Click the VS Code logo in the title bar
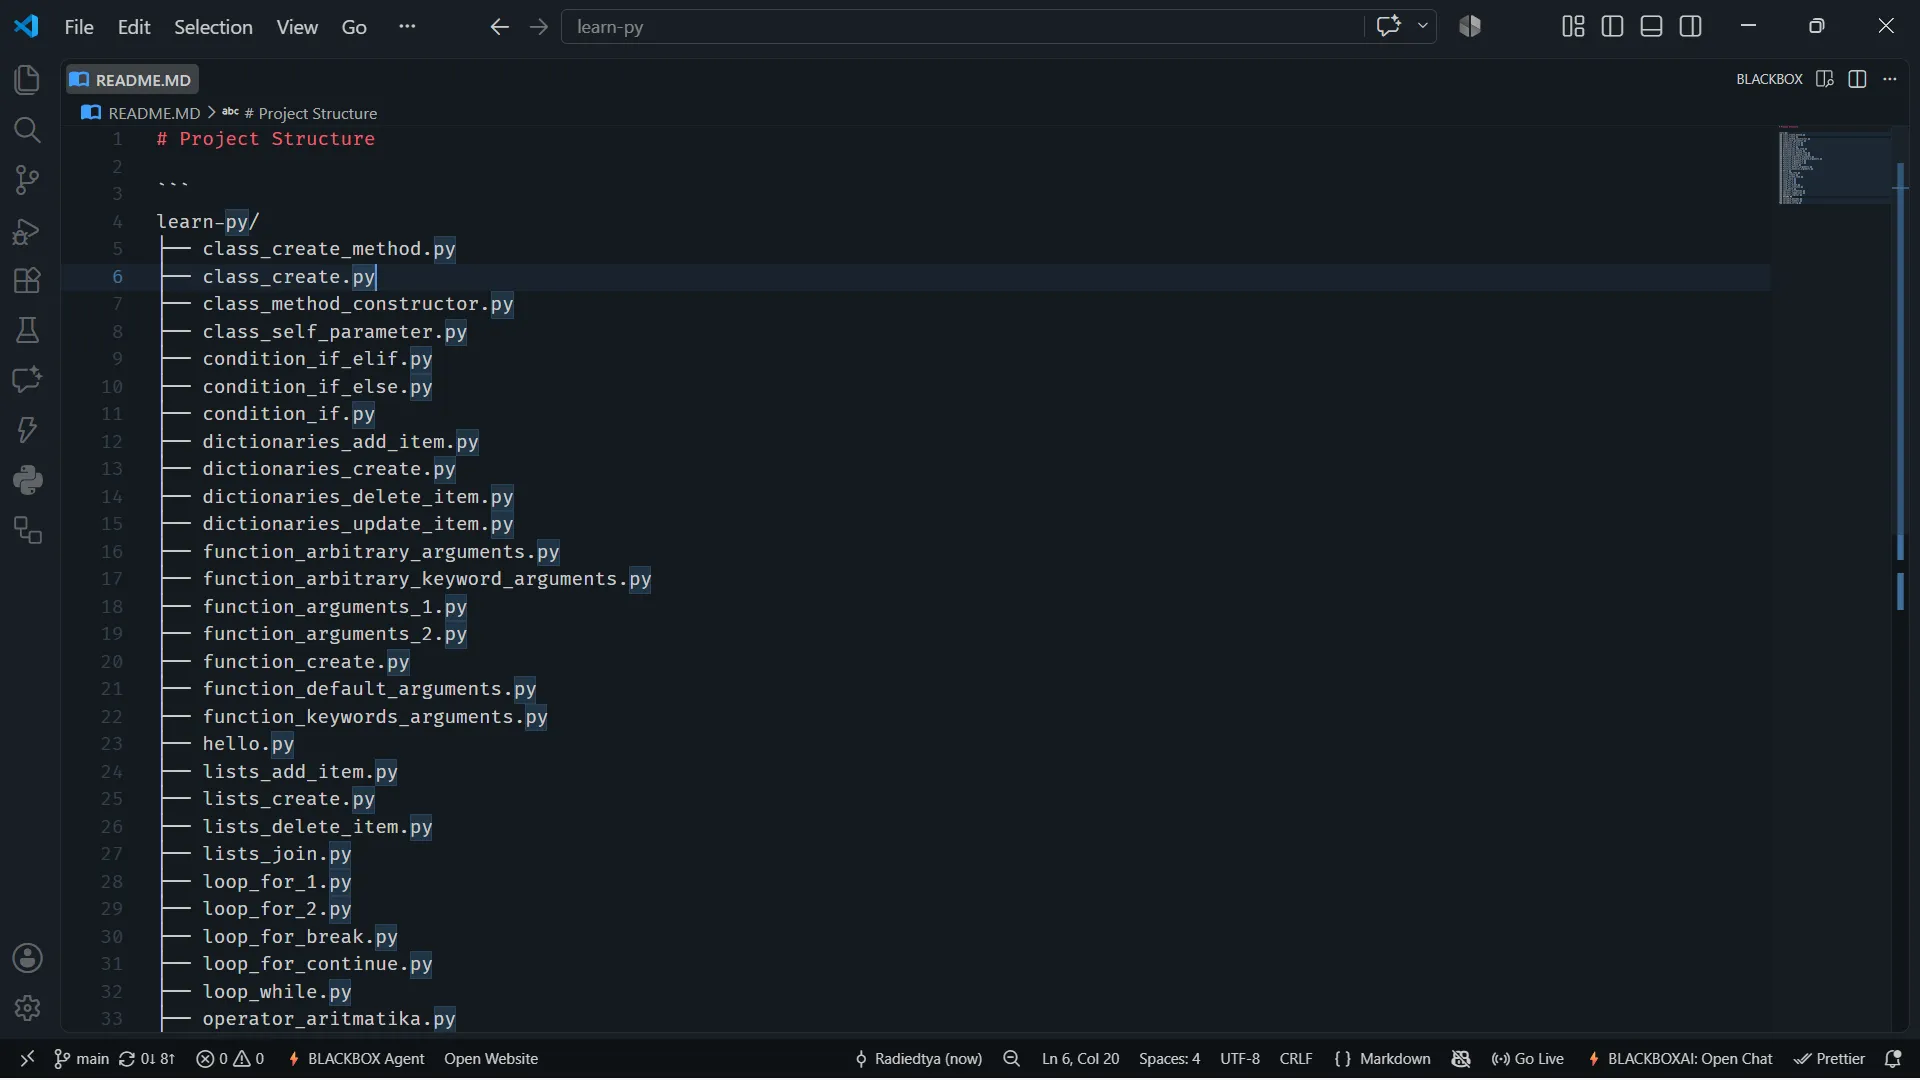 click(x=27, y=26)
